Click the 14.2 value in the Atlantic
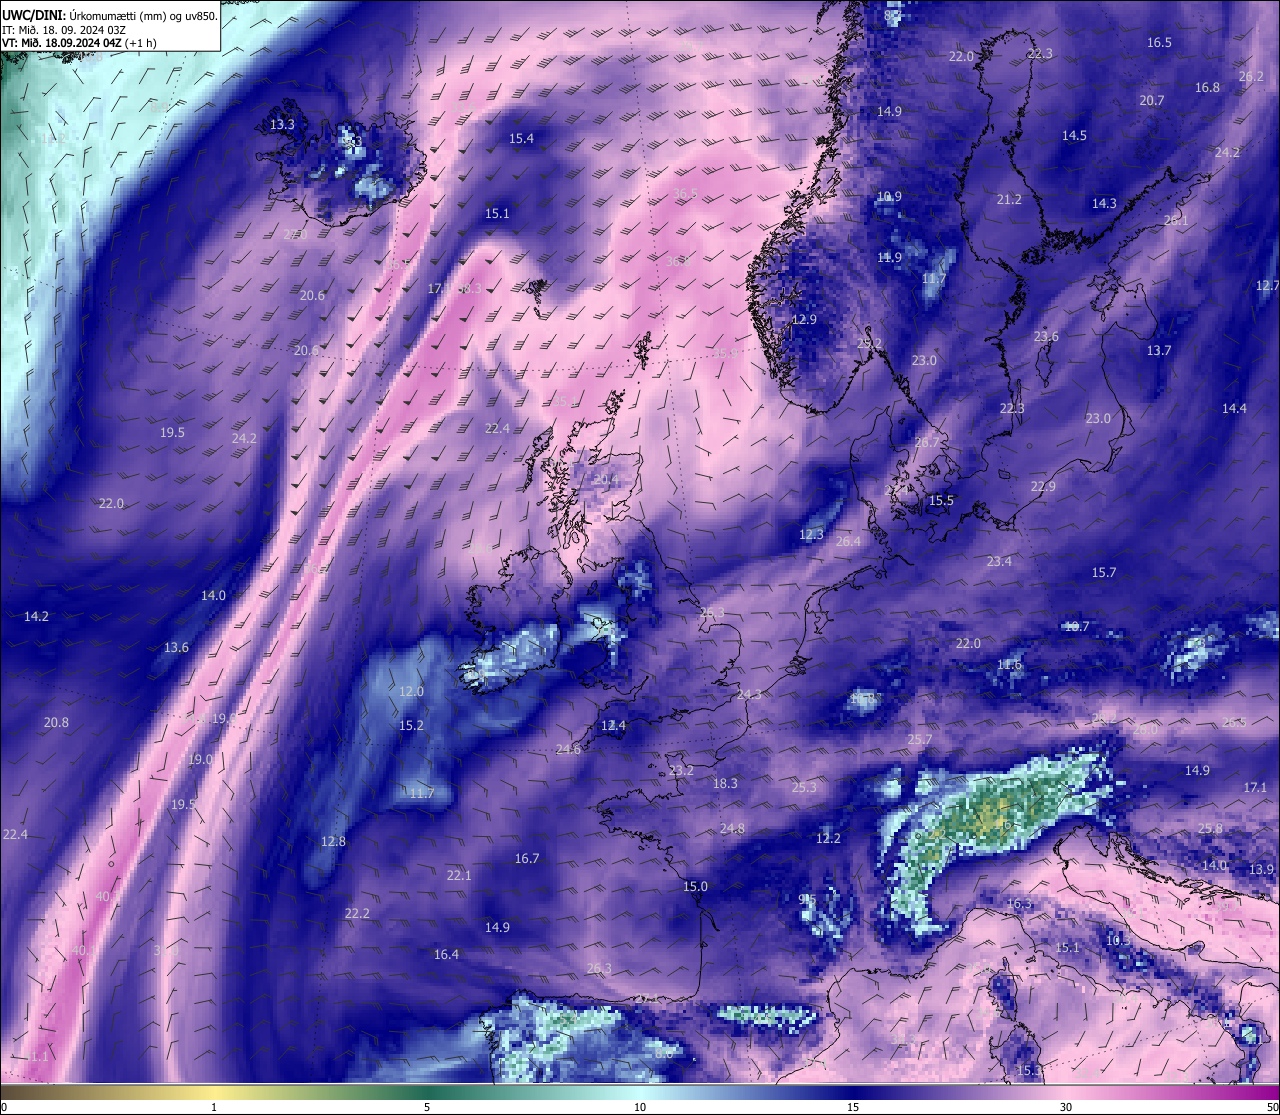The image size is (1280, 1115). tap(36, 617)
